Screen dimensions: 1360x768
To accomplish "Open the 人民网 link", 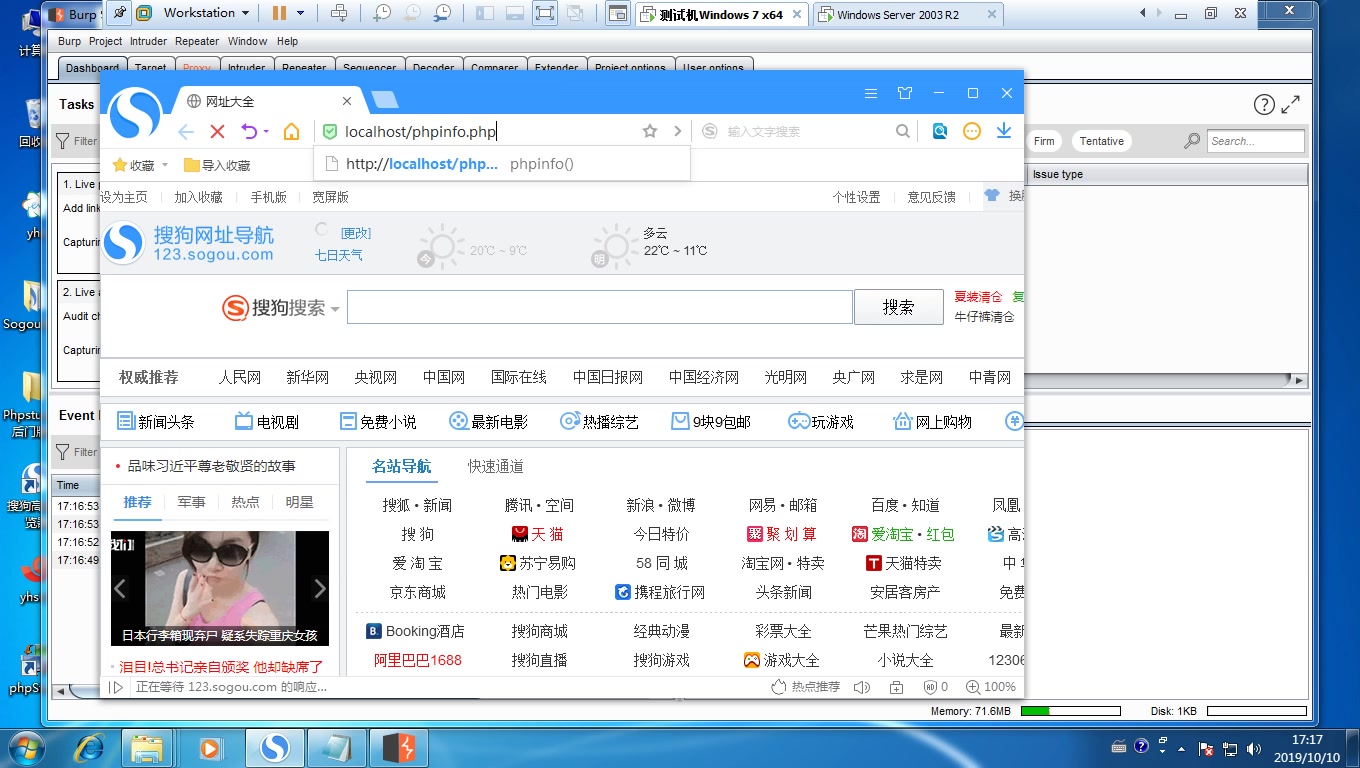I will tap(240, 377).
